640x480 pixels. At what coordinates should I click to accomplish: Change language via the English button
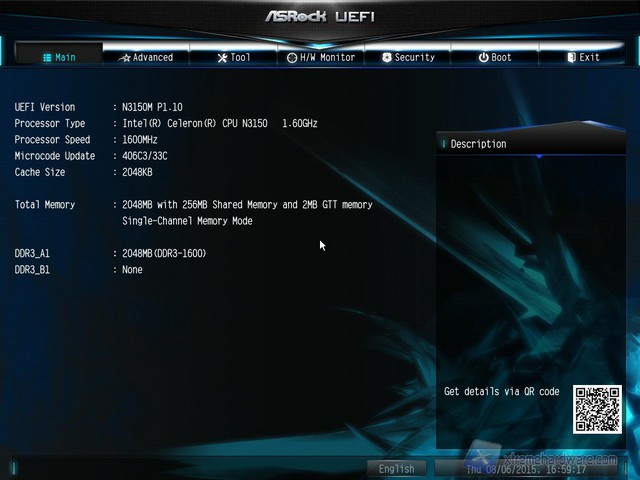click(x=397, y=468)
